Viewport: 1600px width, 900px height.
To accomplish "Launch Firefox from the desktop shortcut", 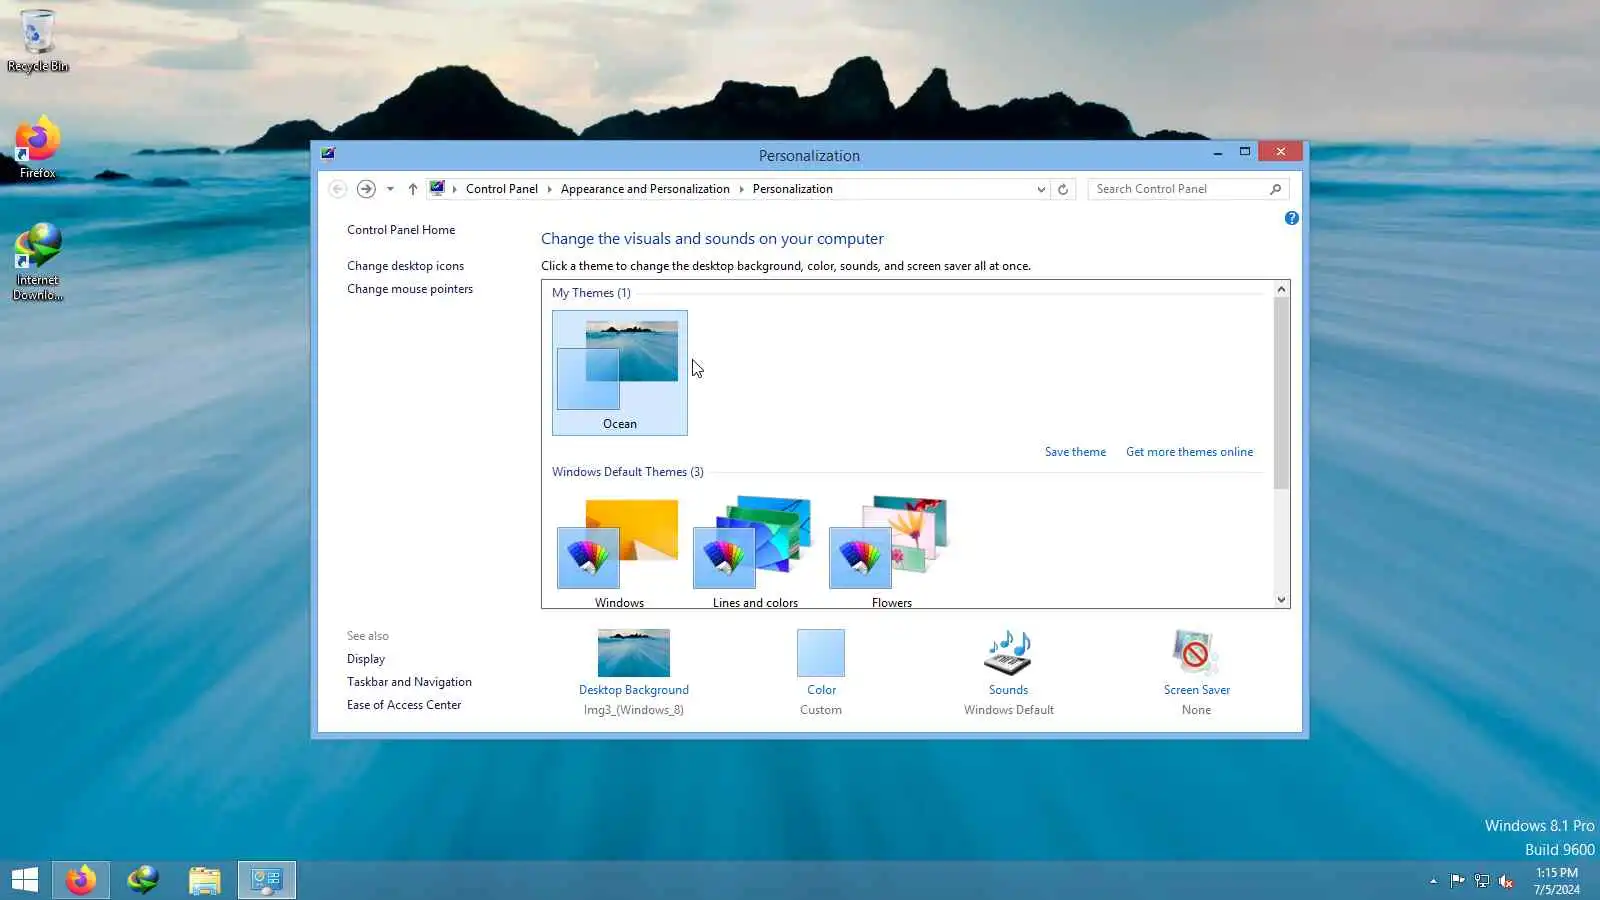I will [x=38, y=148].
